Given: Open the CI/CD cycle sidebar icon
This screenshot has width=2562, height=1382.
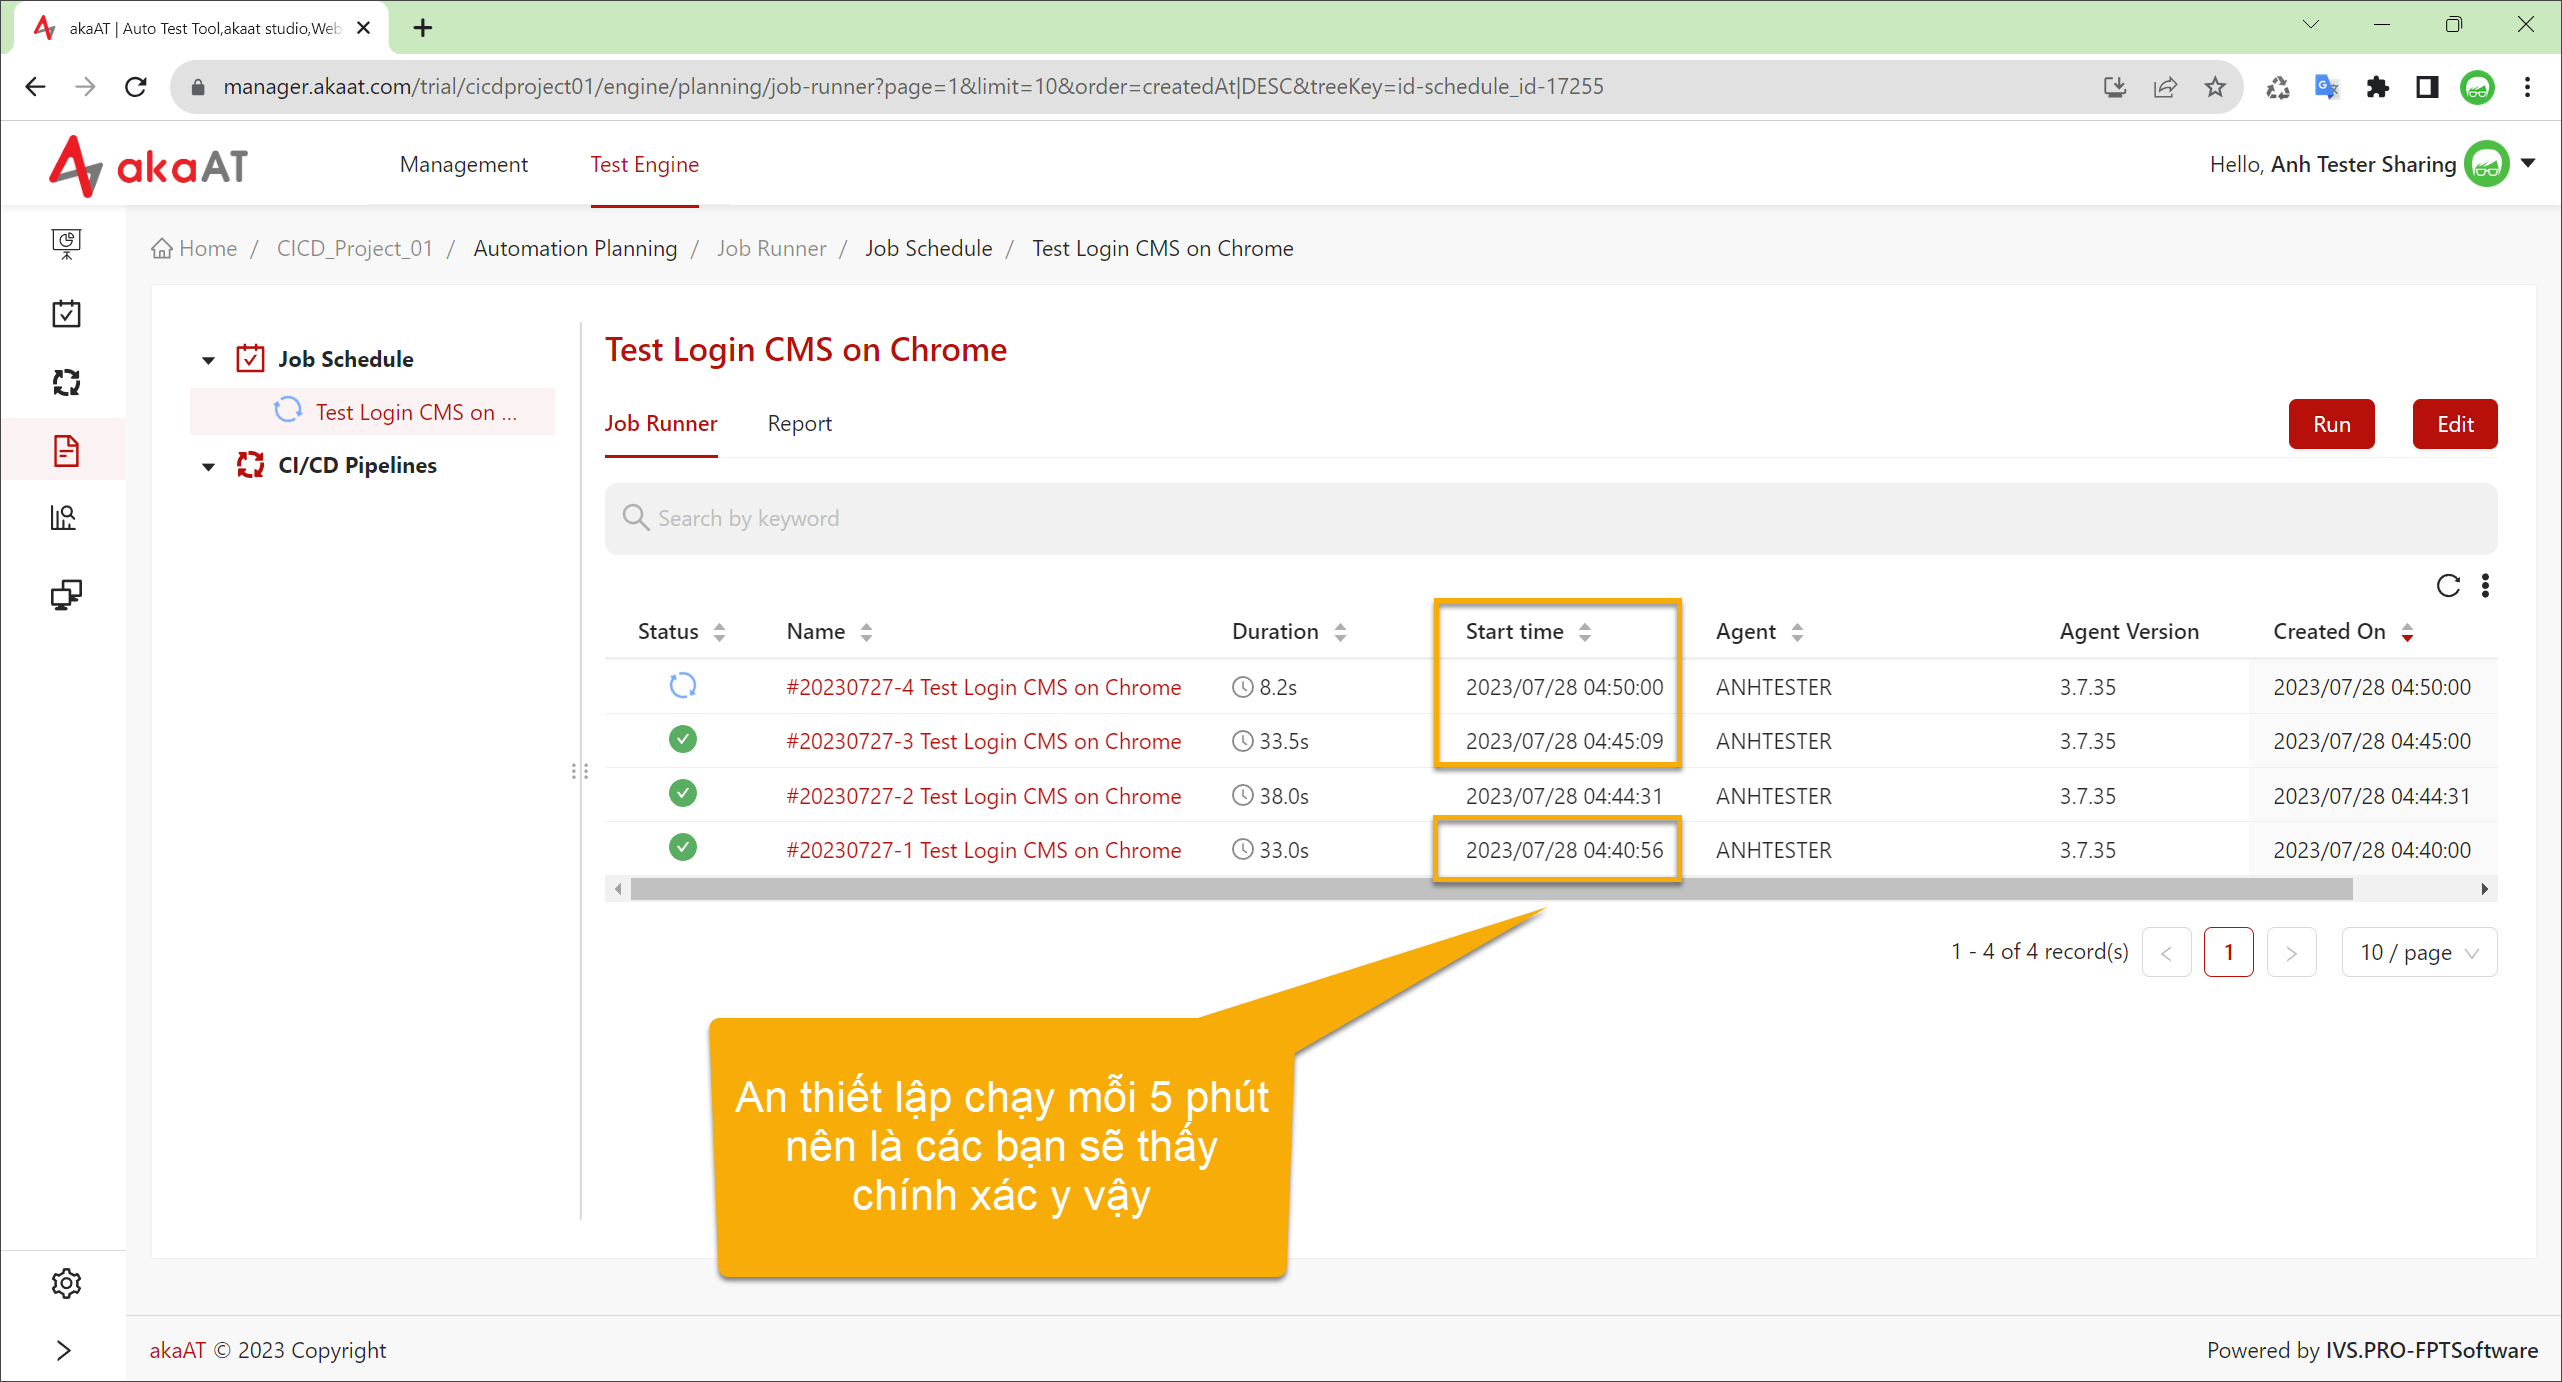Looking at the screenshot, I should (x=66, y=382).
